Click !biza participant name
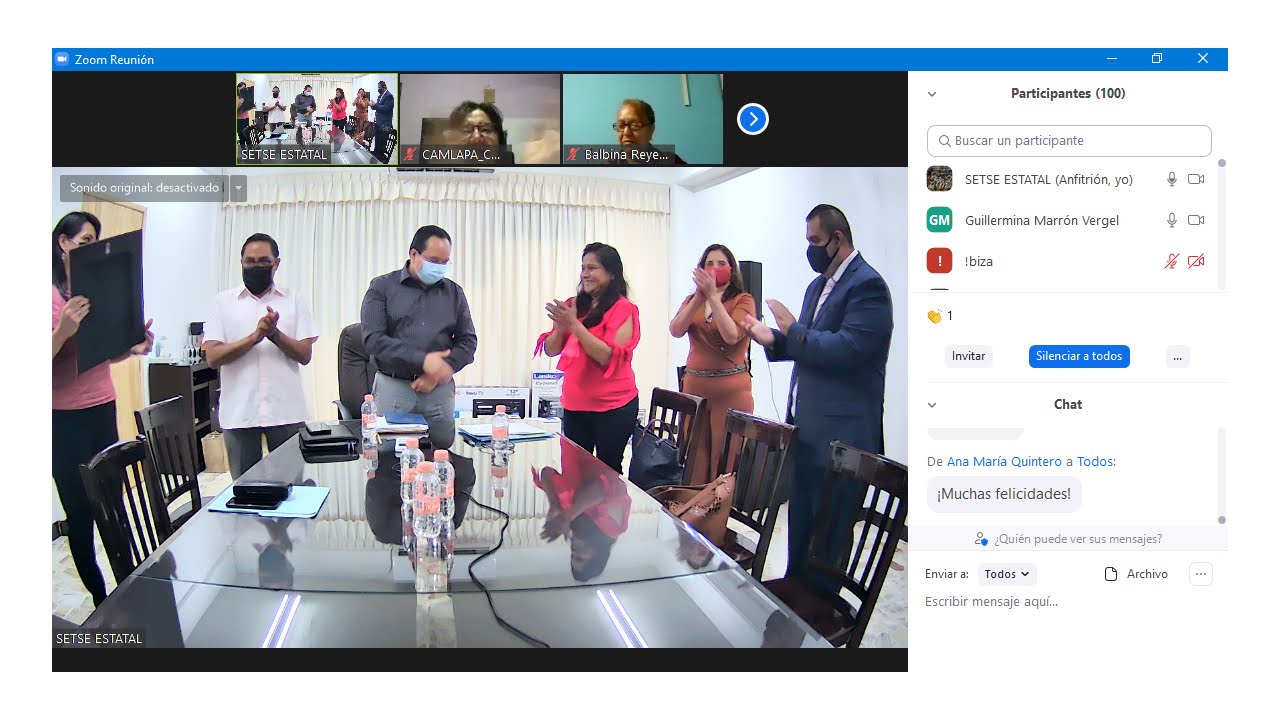Viewport: 1280px width, 720px height. 979,261
